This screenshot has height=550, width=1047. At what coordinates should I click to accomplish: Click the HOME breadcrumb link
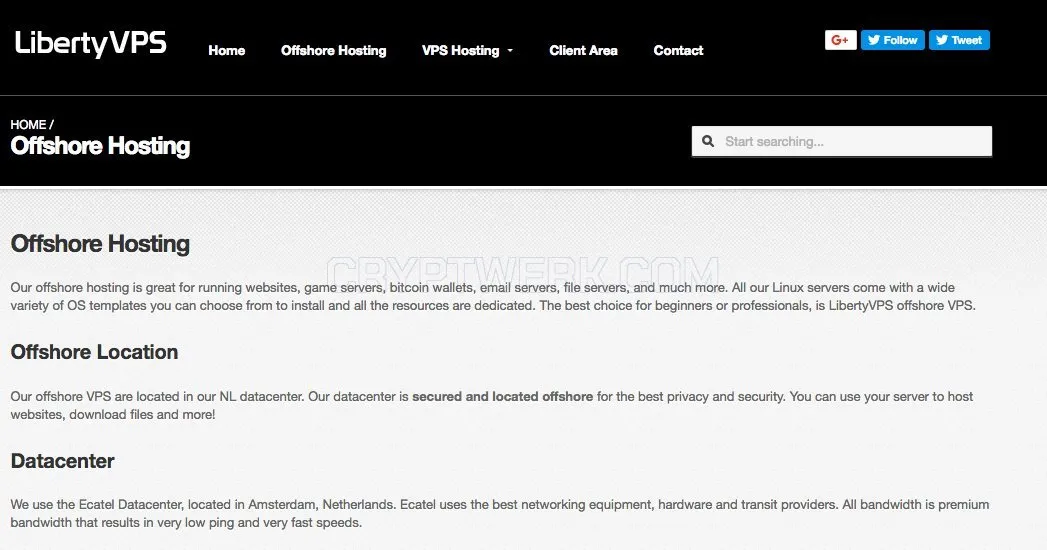point(28,125)
